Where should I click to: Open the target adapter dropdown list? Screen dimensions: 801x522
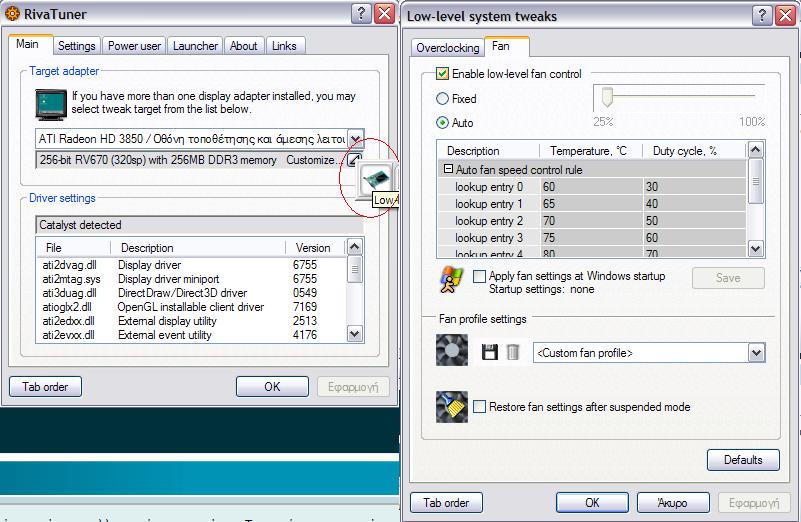pyautogui.click(x=356, y=138)
